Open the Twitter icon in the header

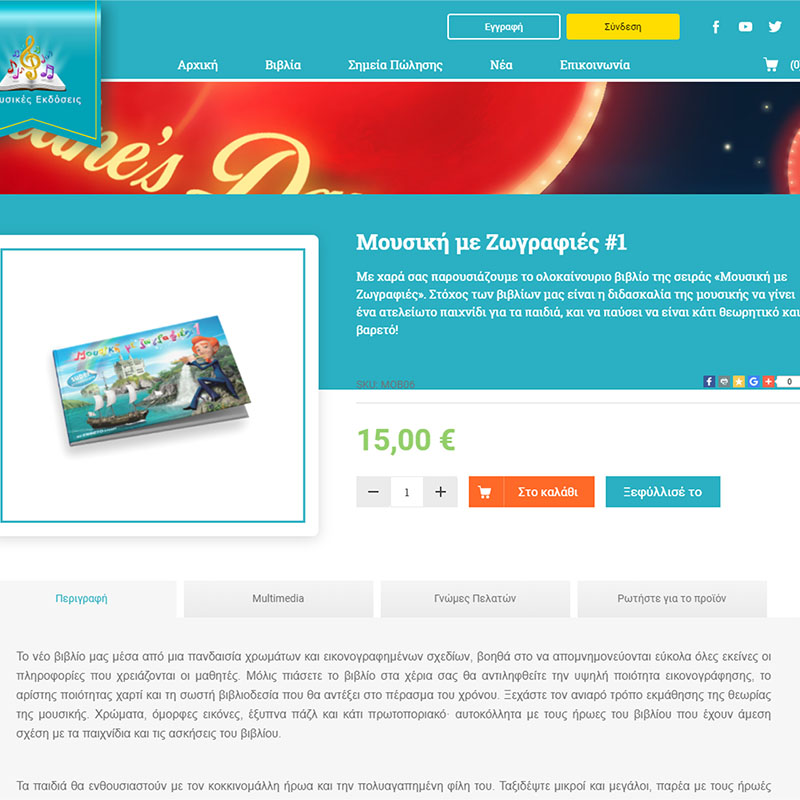(x=775, y=27)
